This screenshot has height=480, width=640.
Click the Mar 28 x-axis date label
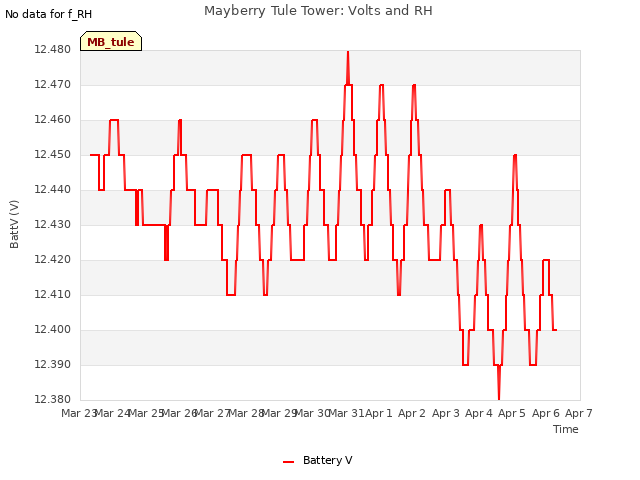[x=246, y=413]
